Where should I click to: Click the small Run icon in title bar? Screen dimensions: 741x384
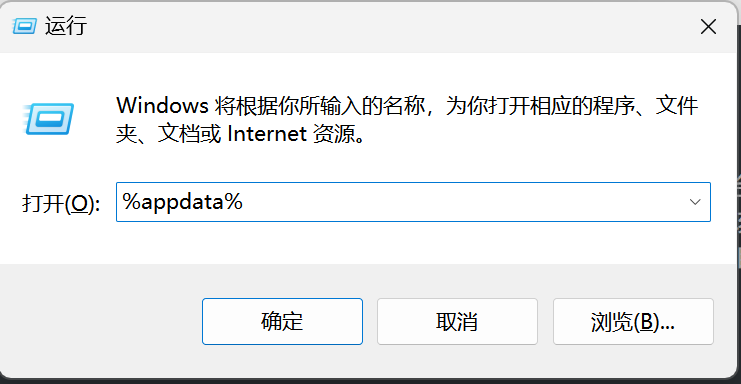coord(24,26)
